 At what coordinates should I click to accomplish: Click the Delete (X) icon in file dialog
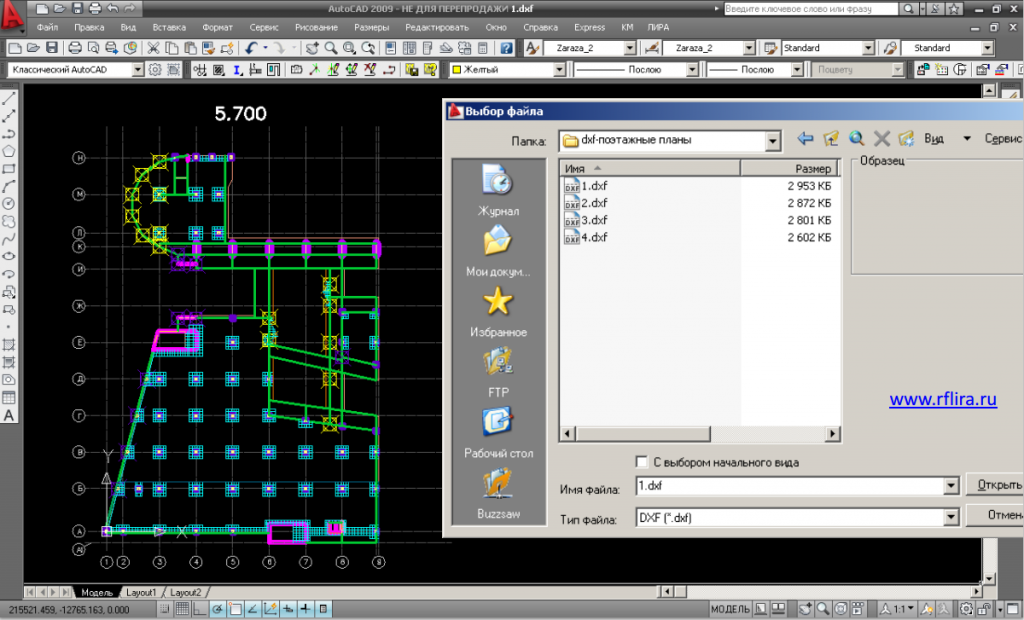pos(882,139)
